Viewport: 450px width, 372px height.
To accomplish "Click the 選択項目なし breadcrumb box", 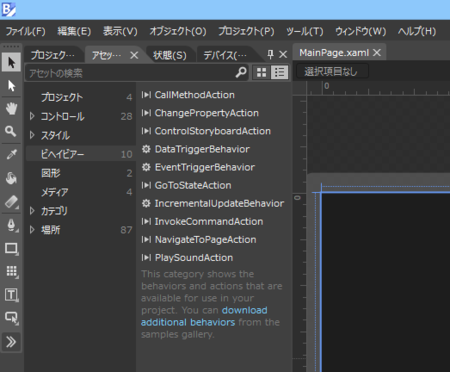I will tap(332, 71).
